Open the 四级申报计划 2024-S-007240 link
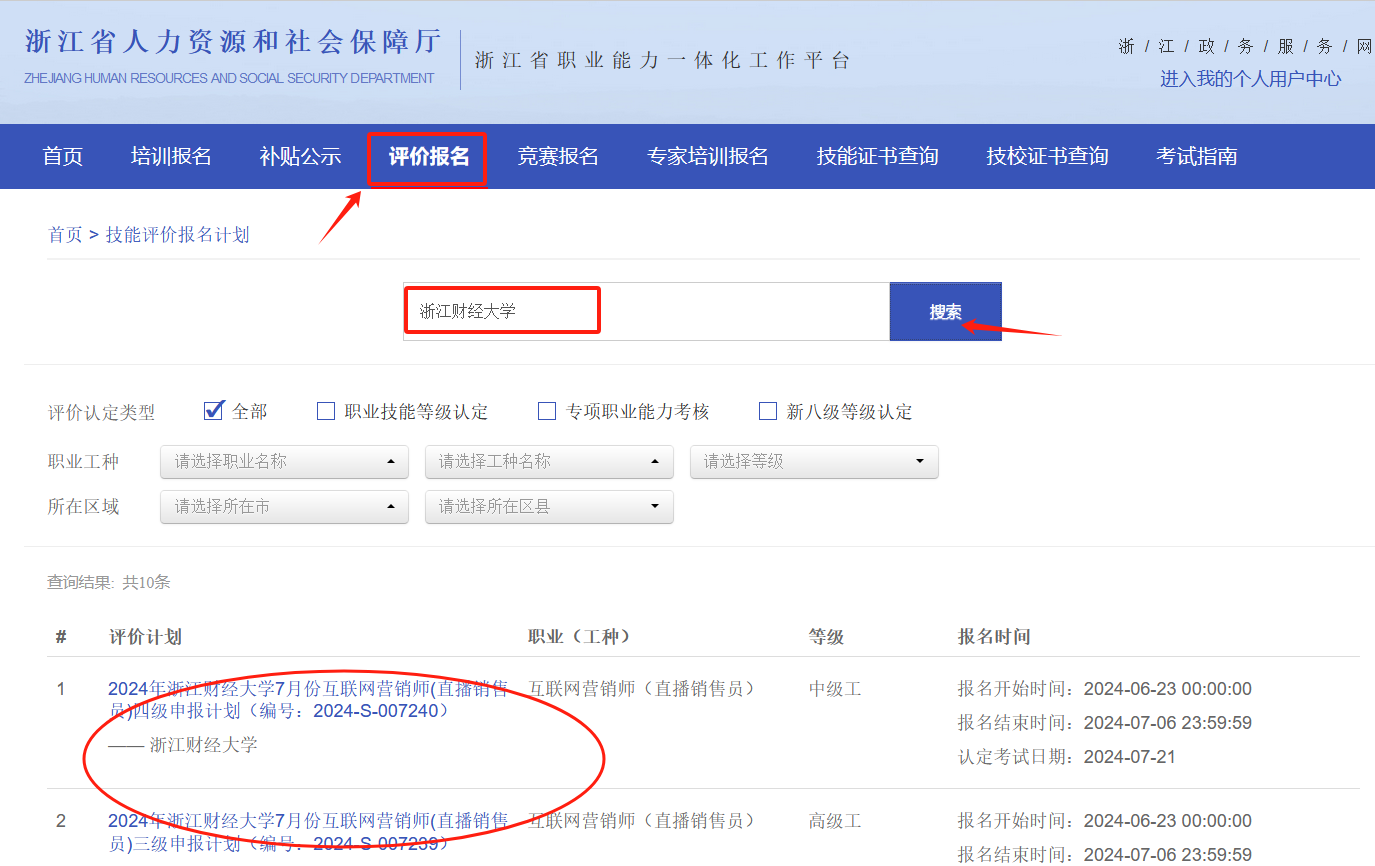The width and height of the screenshot is (1375, 866). pyautogui.click(x=308, y=700)
